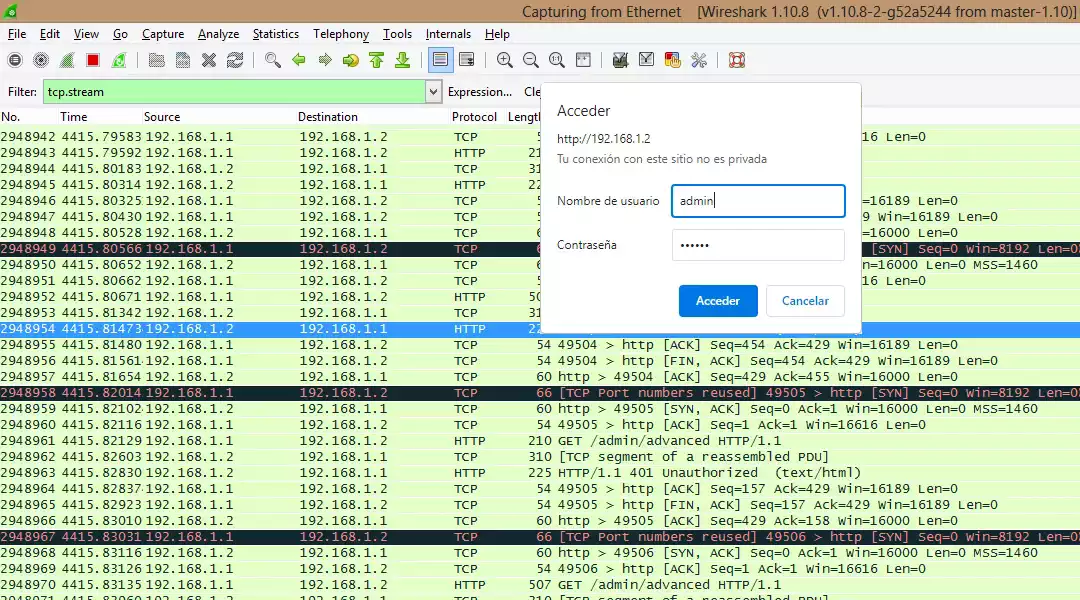Open help lifebuoy icon
The width and height of the screenshot is (1080, 600).
736,61
